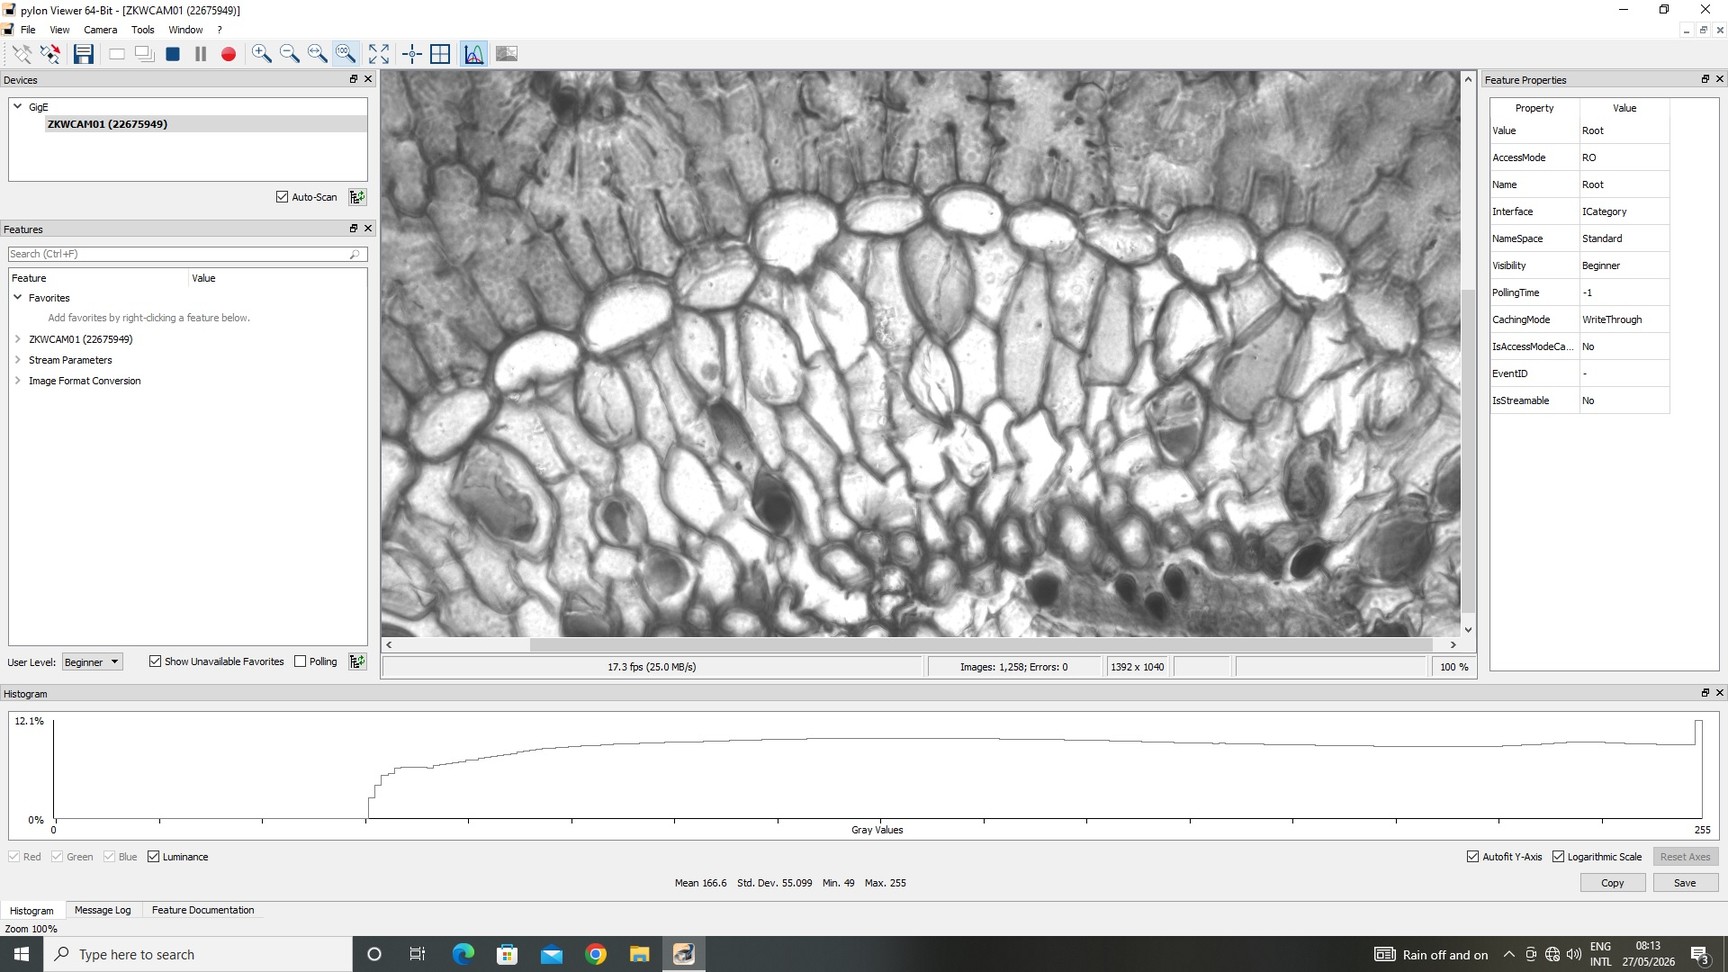Click the feature Search field

188,254
